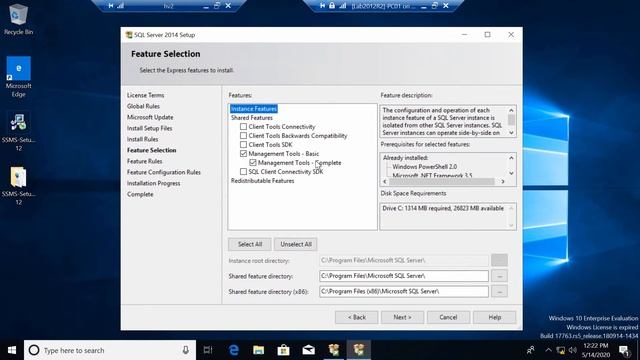
Task: Click the Feature Configuration Rules step
Action: (164, 172)
